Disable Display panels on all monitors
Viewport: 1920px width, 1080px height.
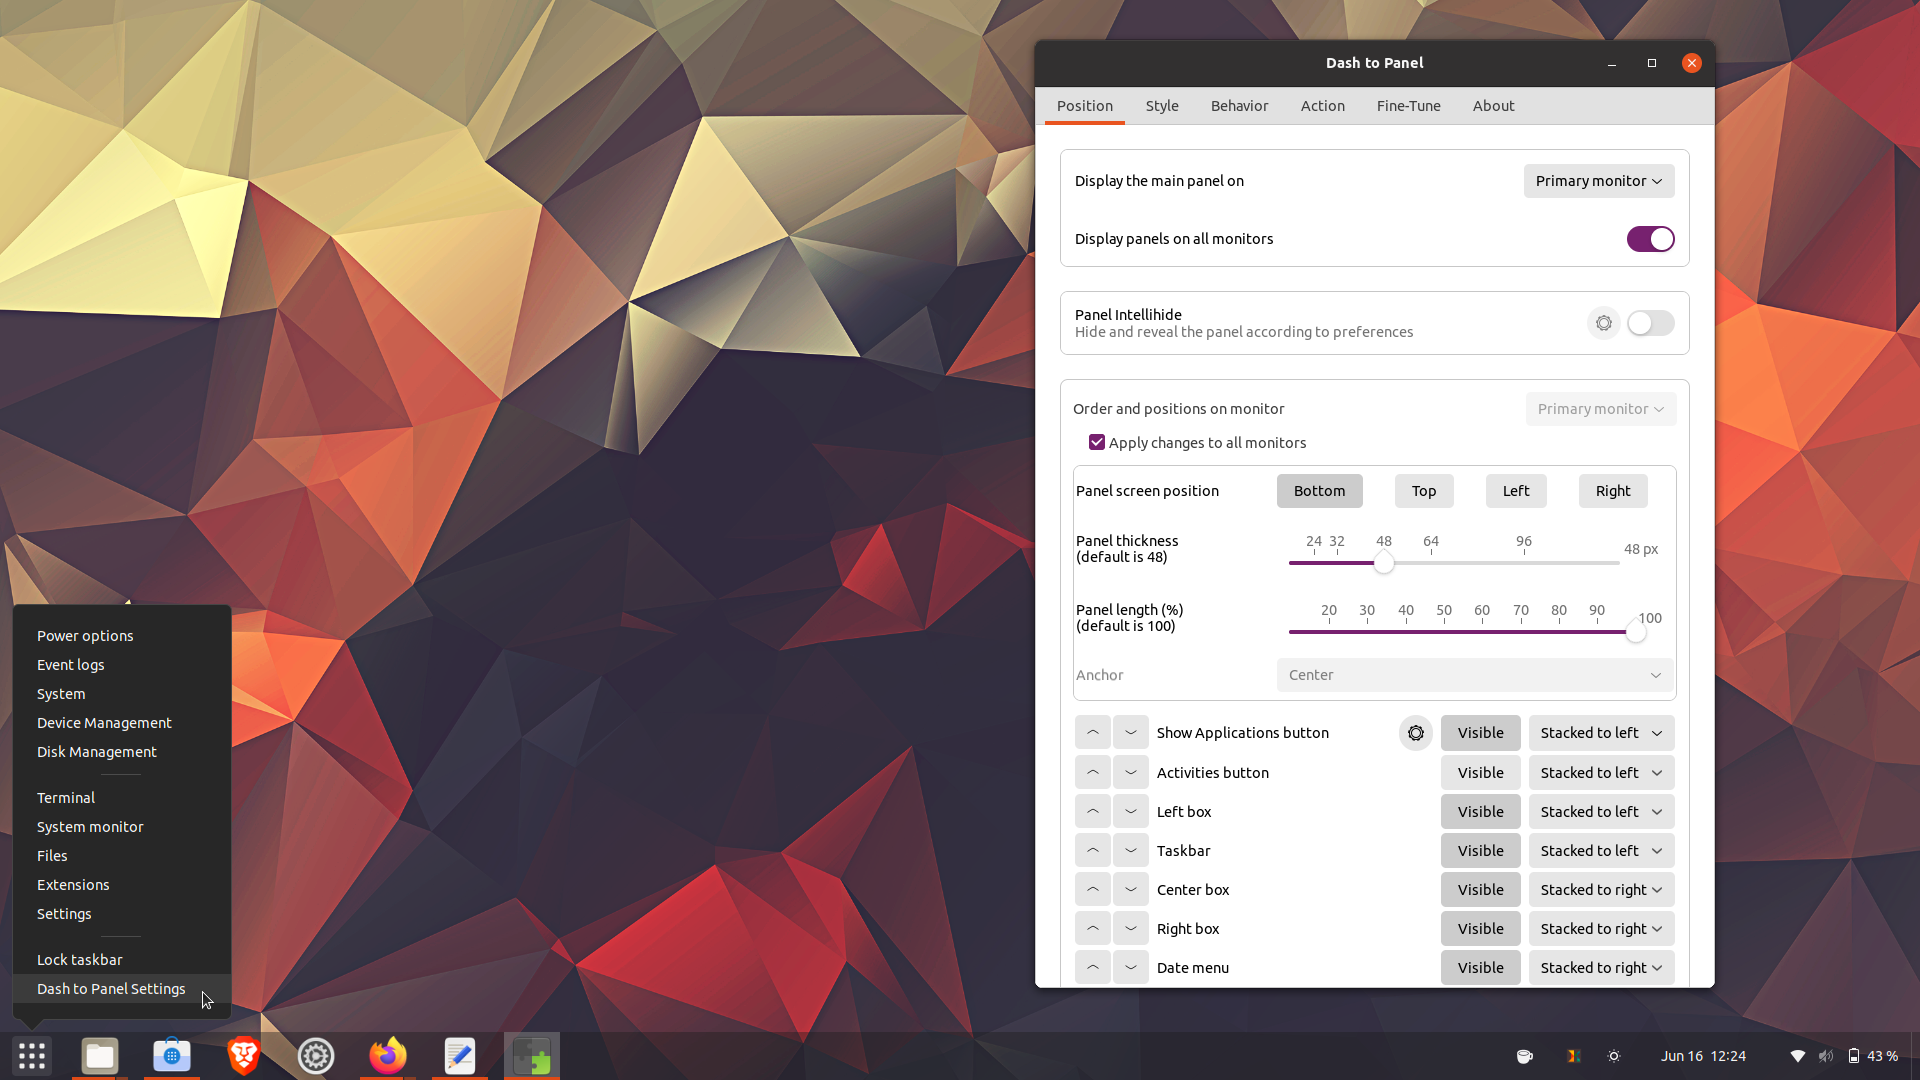point(1649,239)
